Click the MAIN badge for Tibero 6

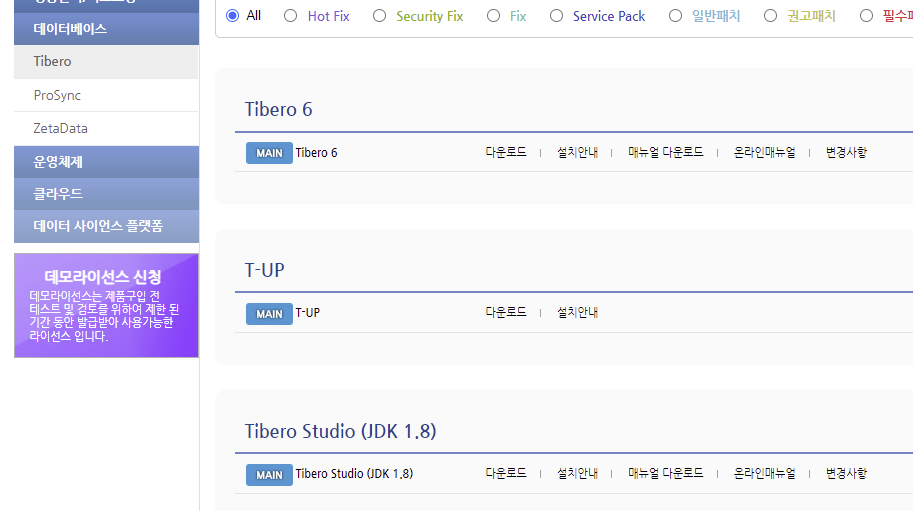pyautogui.click(x=269, y=153)
